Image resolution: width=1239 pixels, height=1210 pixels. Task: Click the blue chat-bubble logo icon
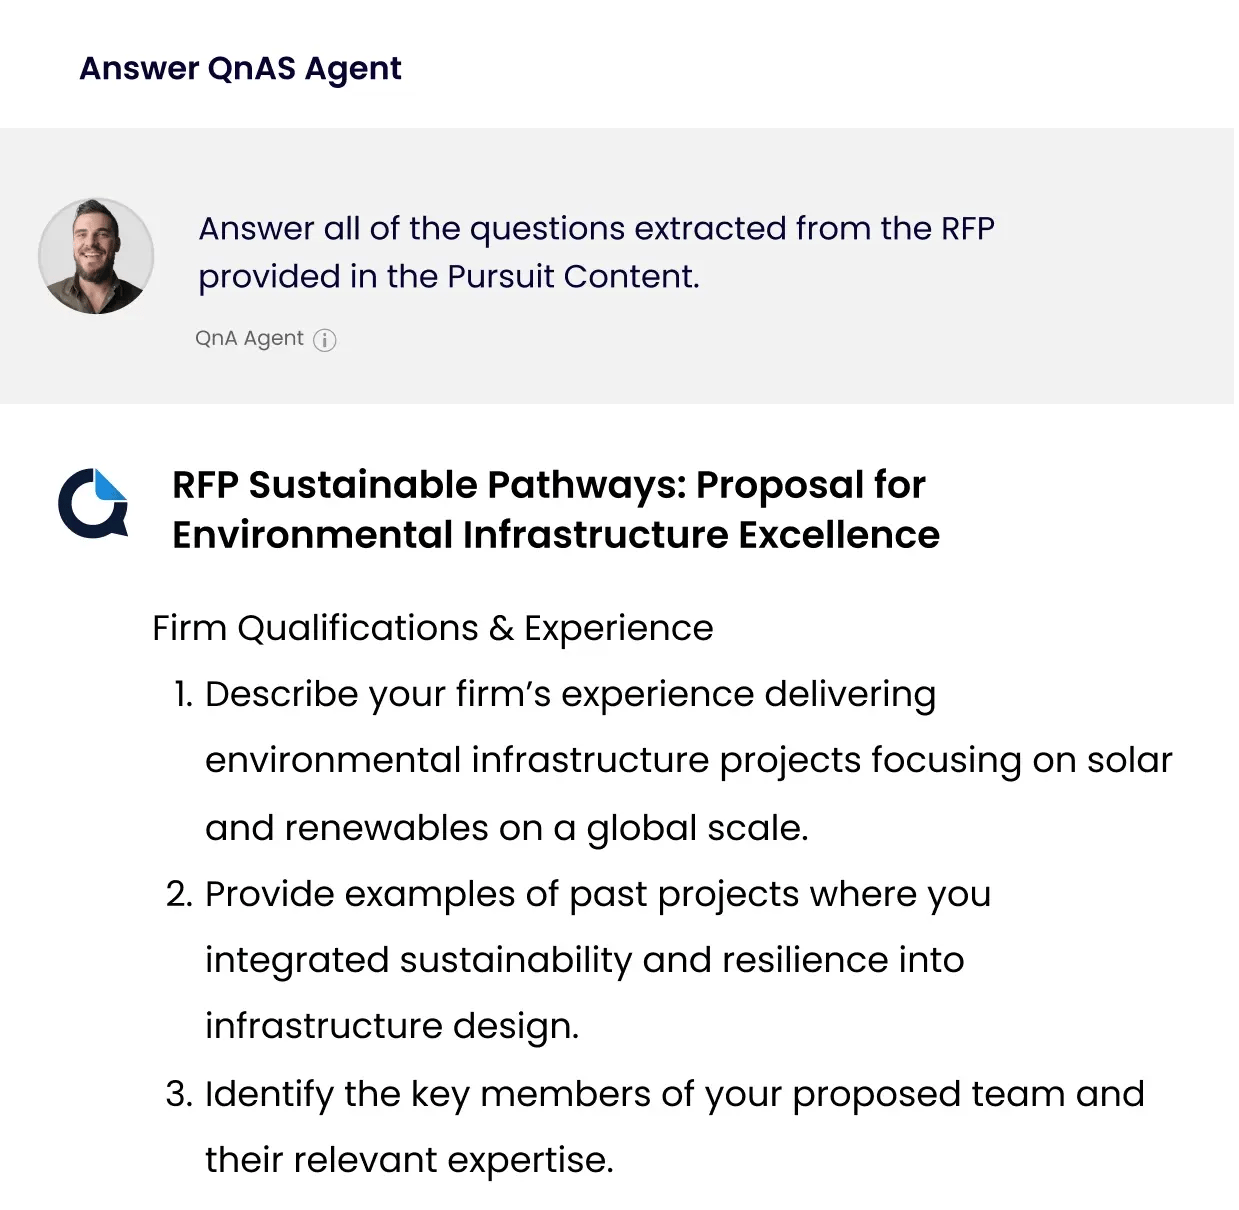(x=93, y=502)
